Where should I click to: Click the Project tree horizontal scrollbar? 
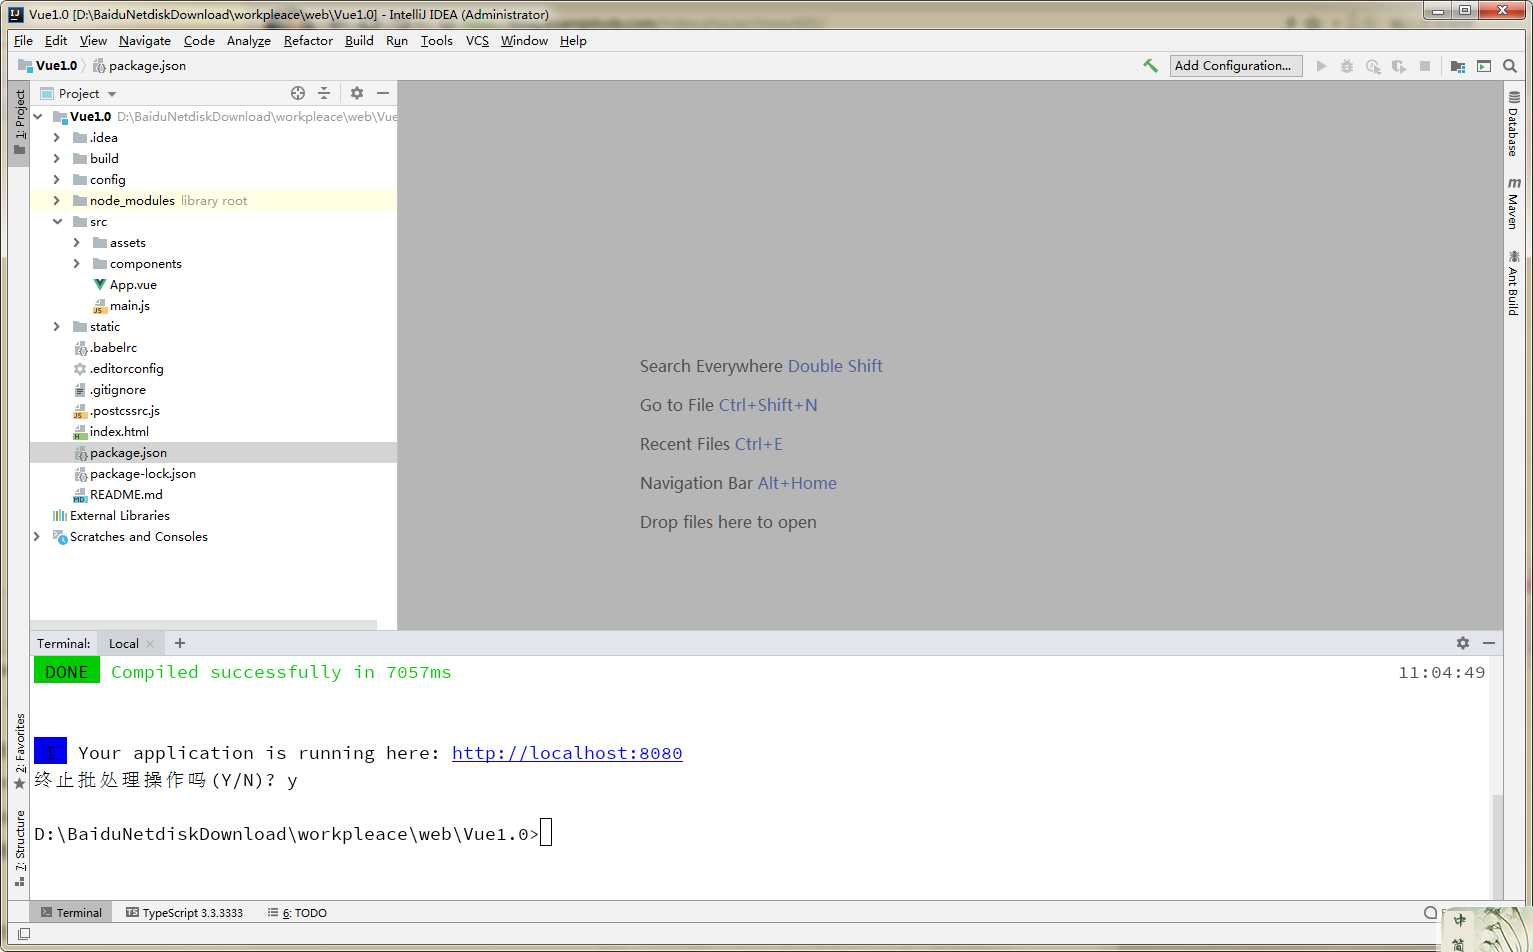tap(204, 625)
